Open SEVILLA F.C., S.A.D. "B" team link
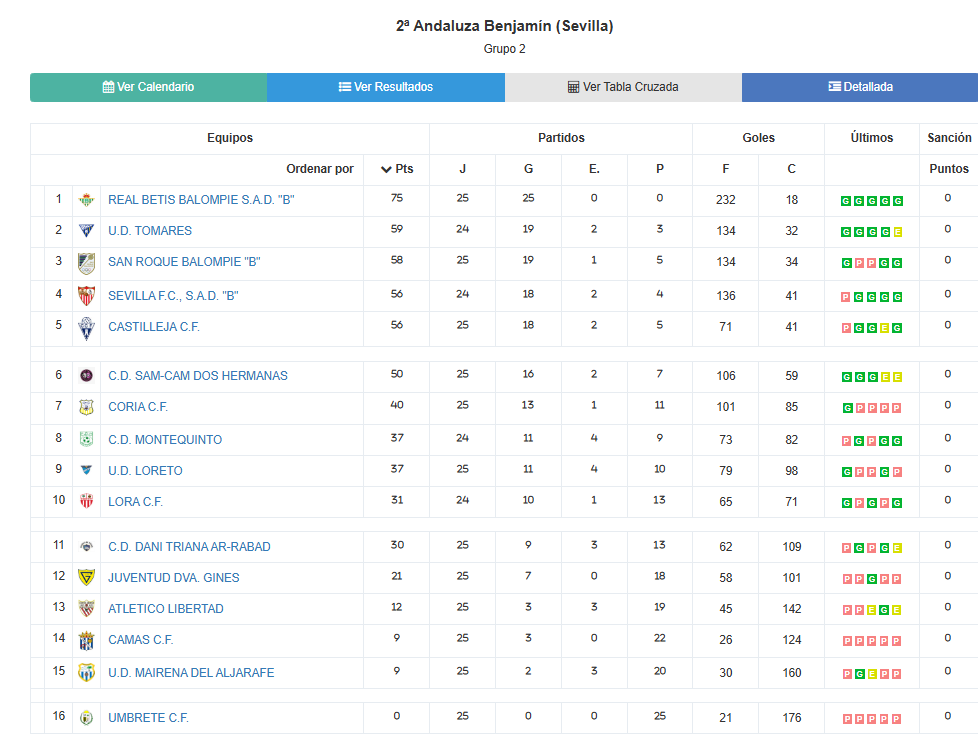Screen dimensions: 978x746 (173, 296)
